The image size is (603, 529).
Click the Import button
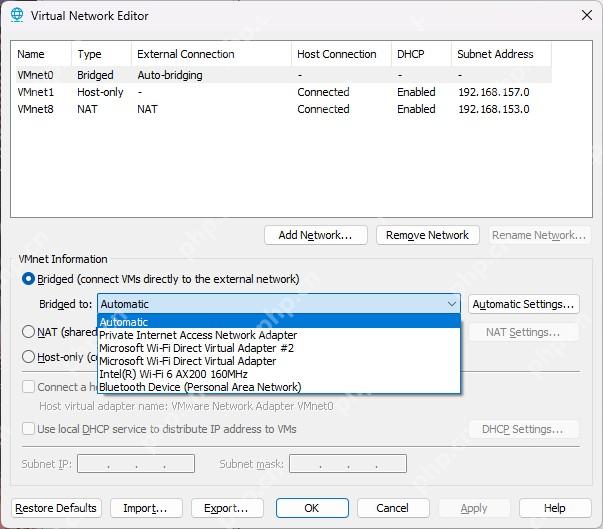[146, 508]
